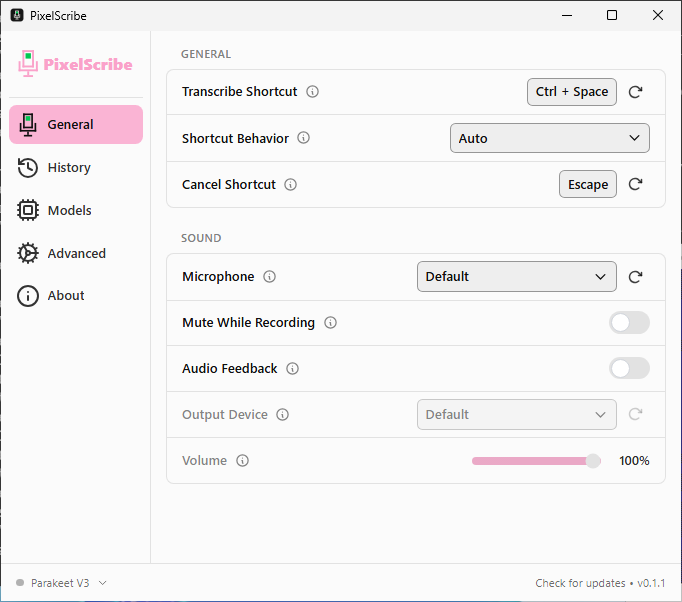Turn on Audio Feedback toggle
This screenshot has width=682, height=602.
pos(629,368)
